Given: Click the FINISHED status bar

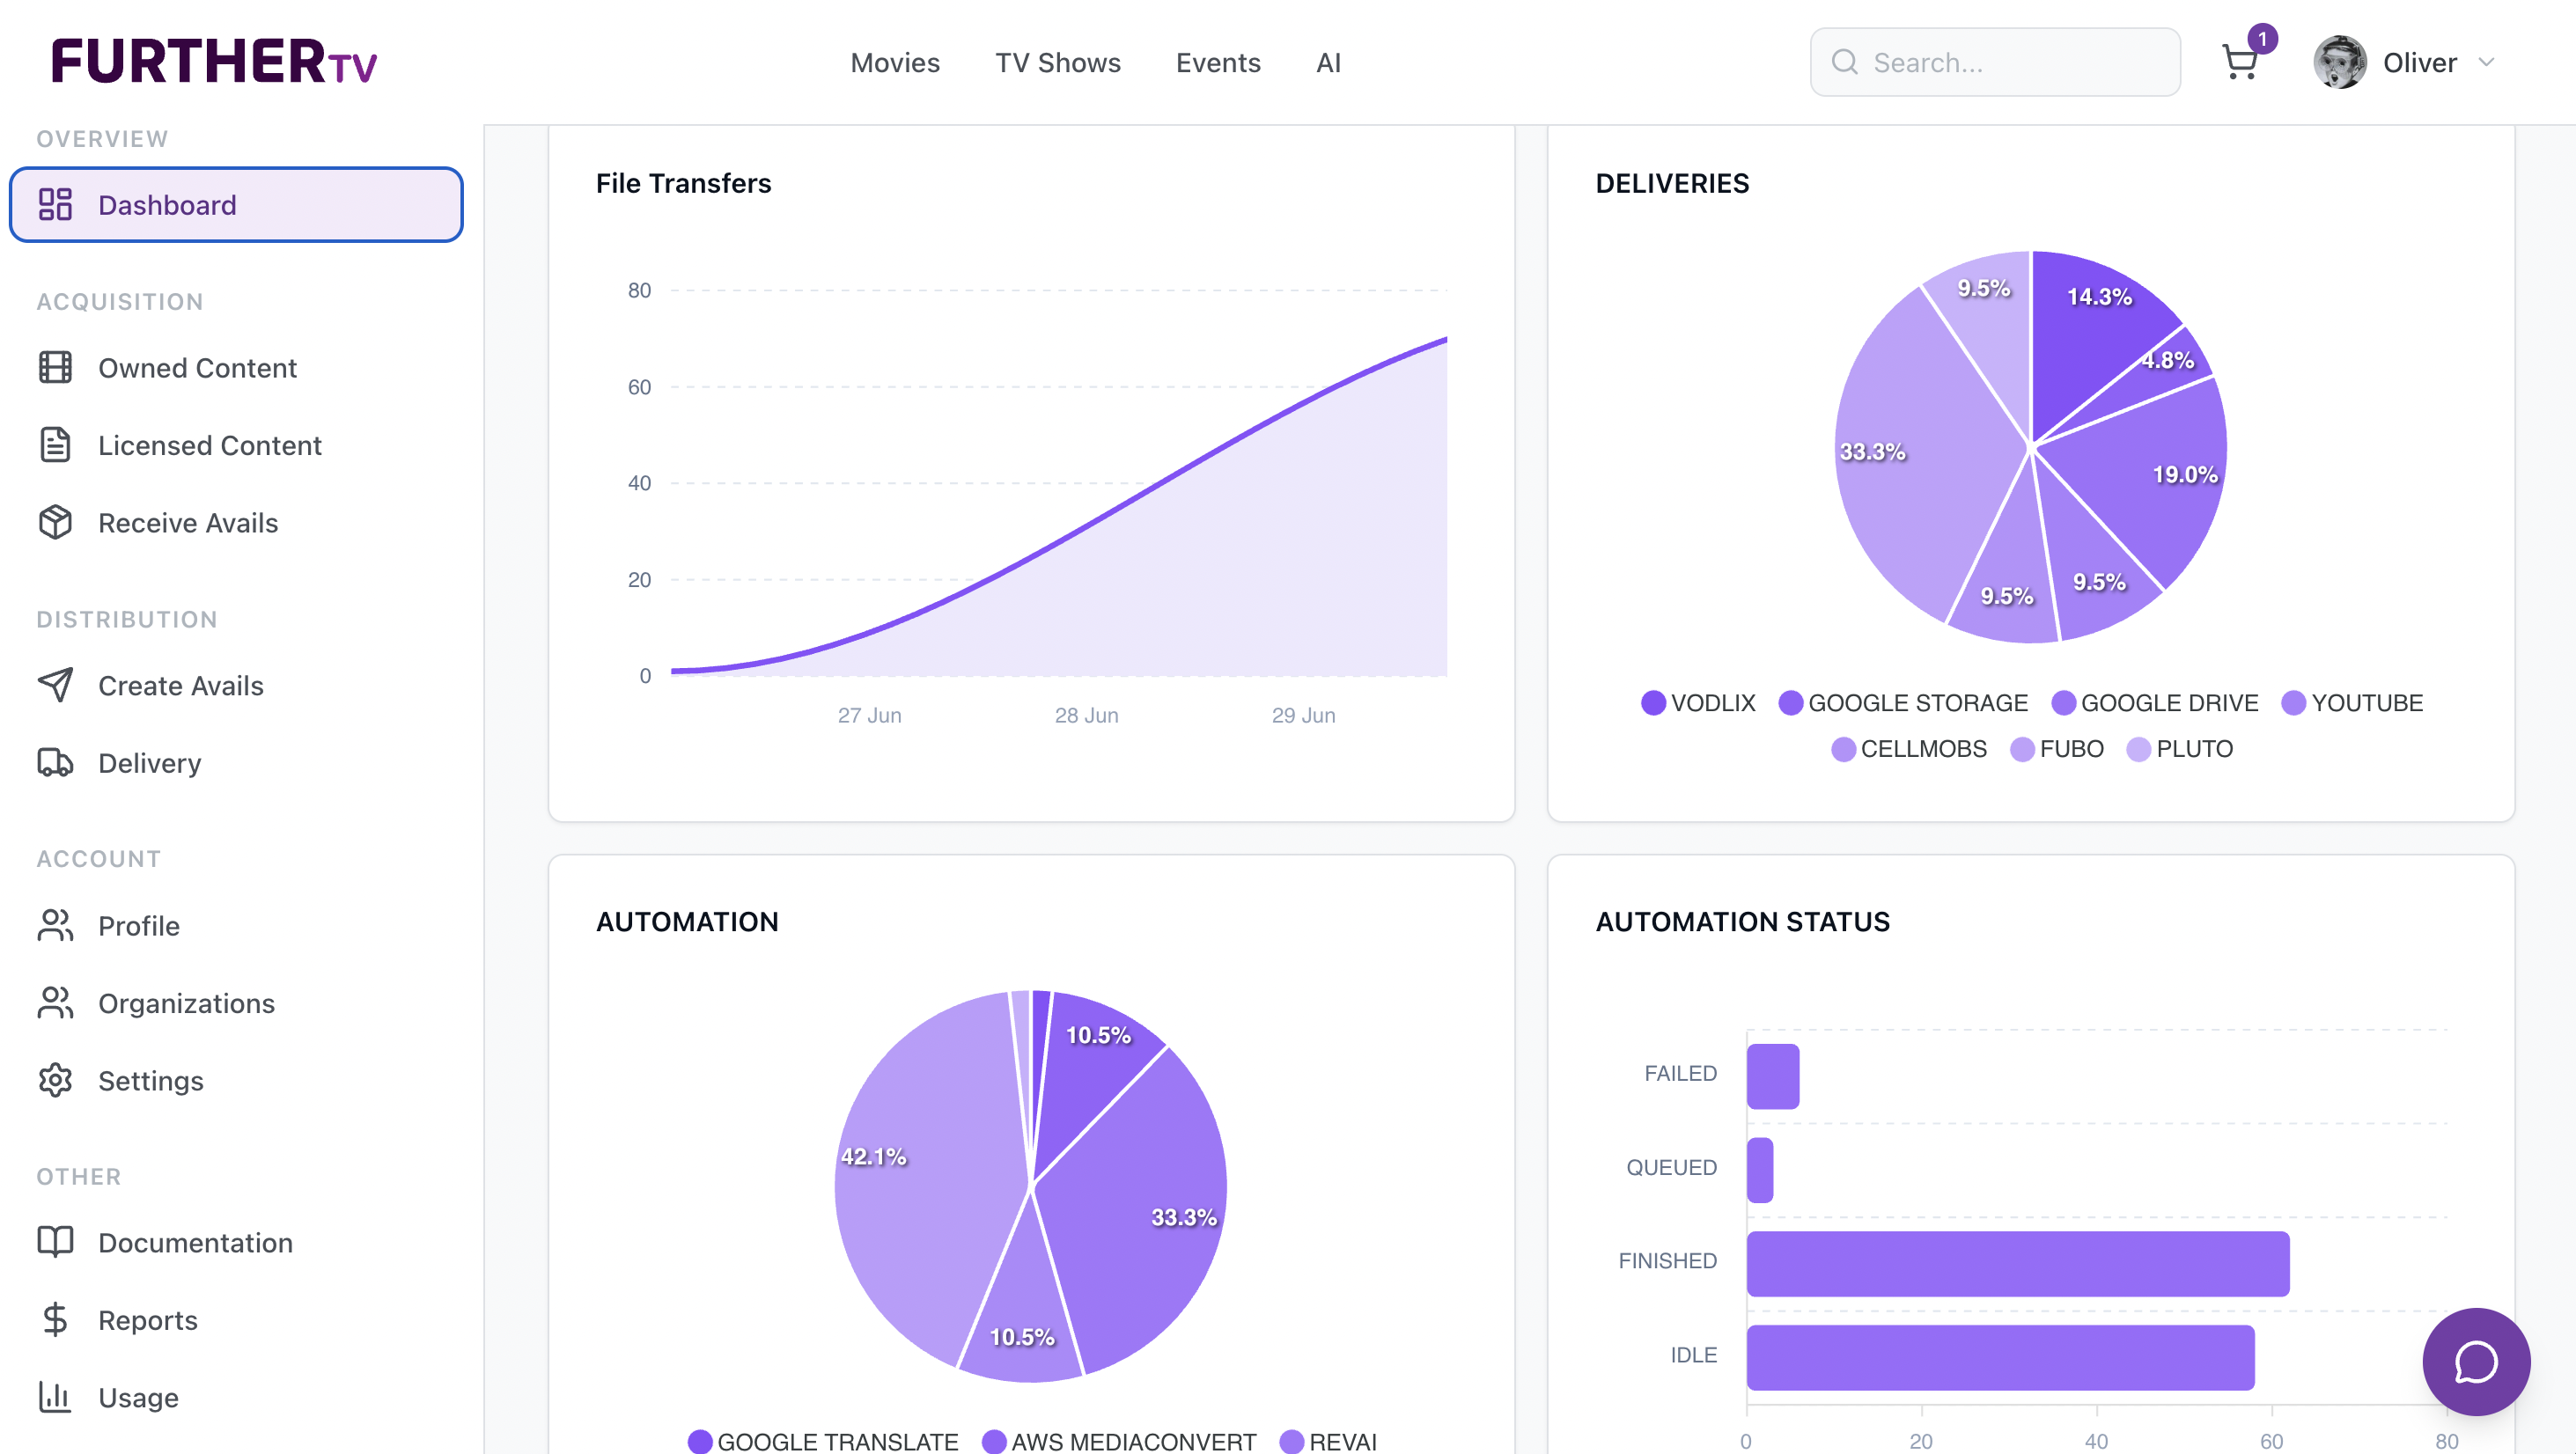Looking at the screenshot, I should (2017, 1263).
